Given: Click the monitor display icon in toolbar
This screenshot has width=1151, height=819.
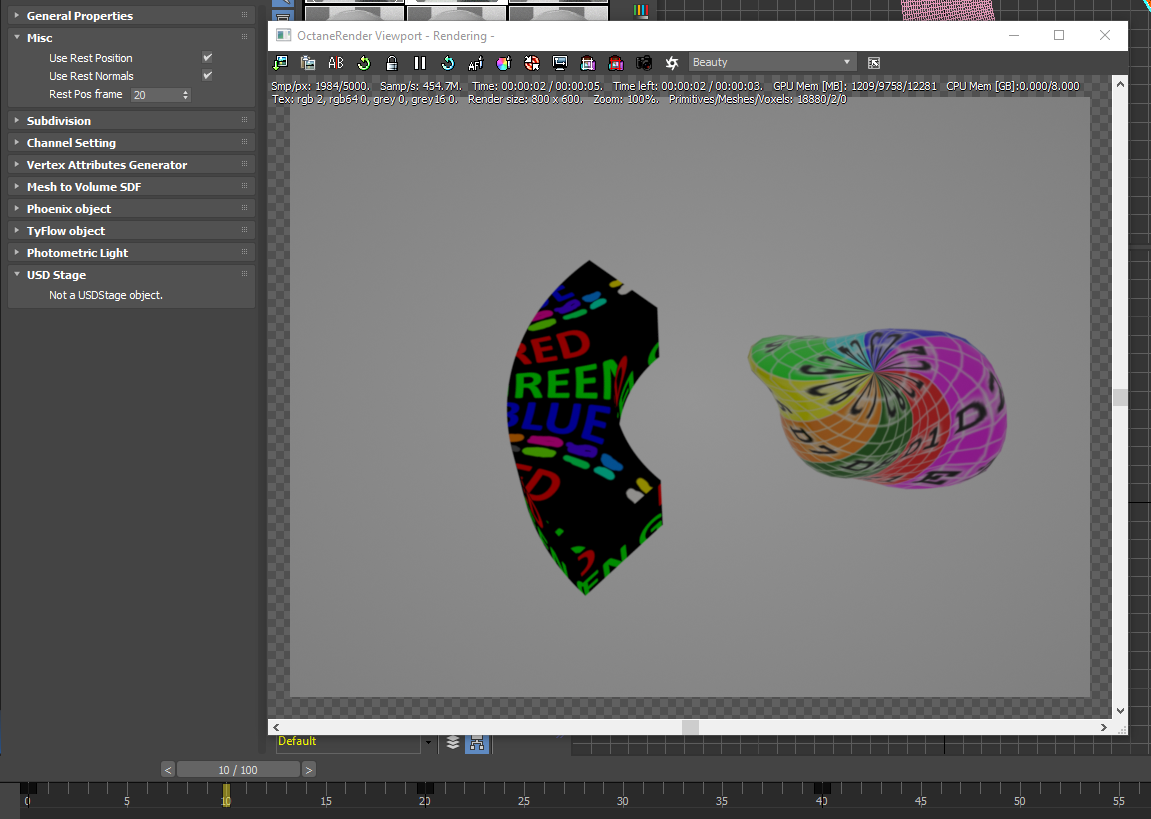Looking at the screenshot, I should [559, 63].
